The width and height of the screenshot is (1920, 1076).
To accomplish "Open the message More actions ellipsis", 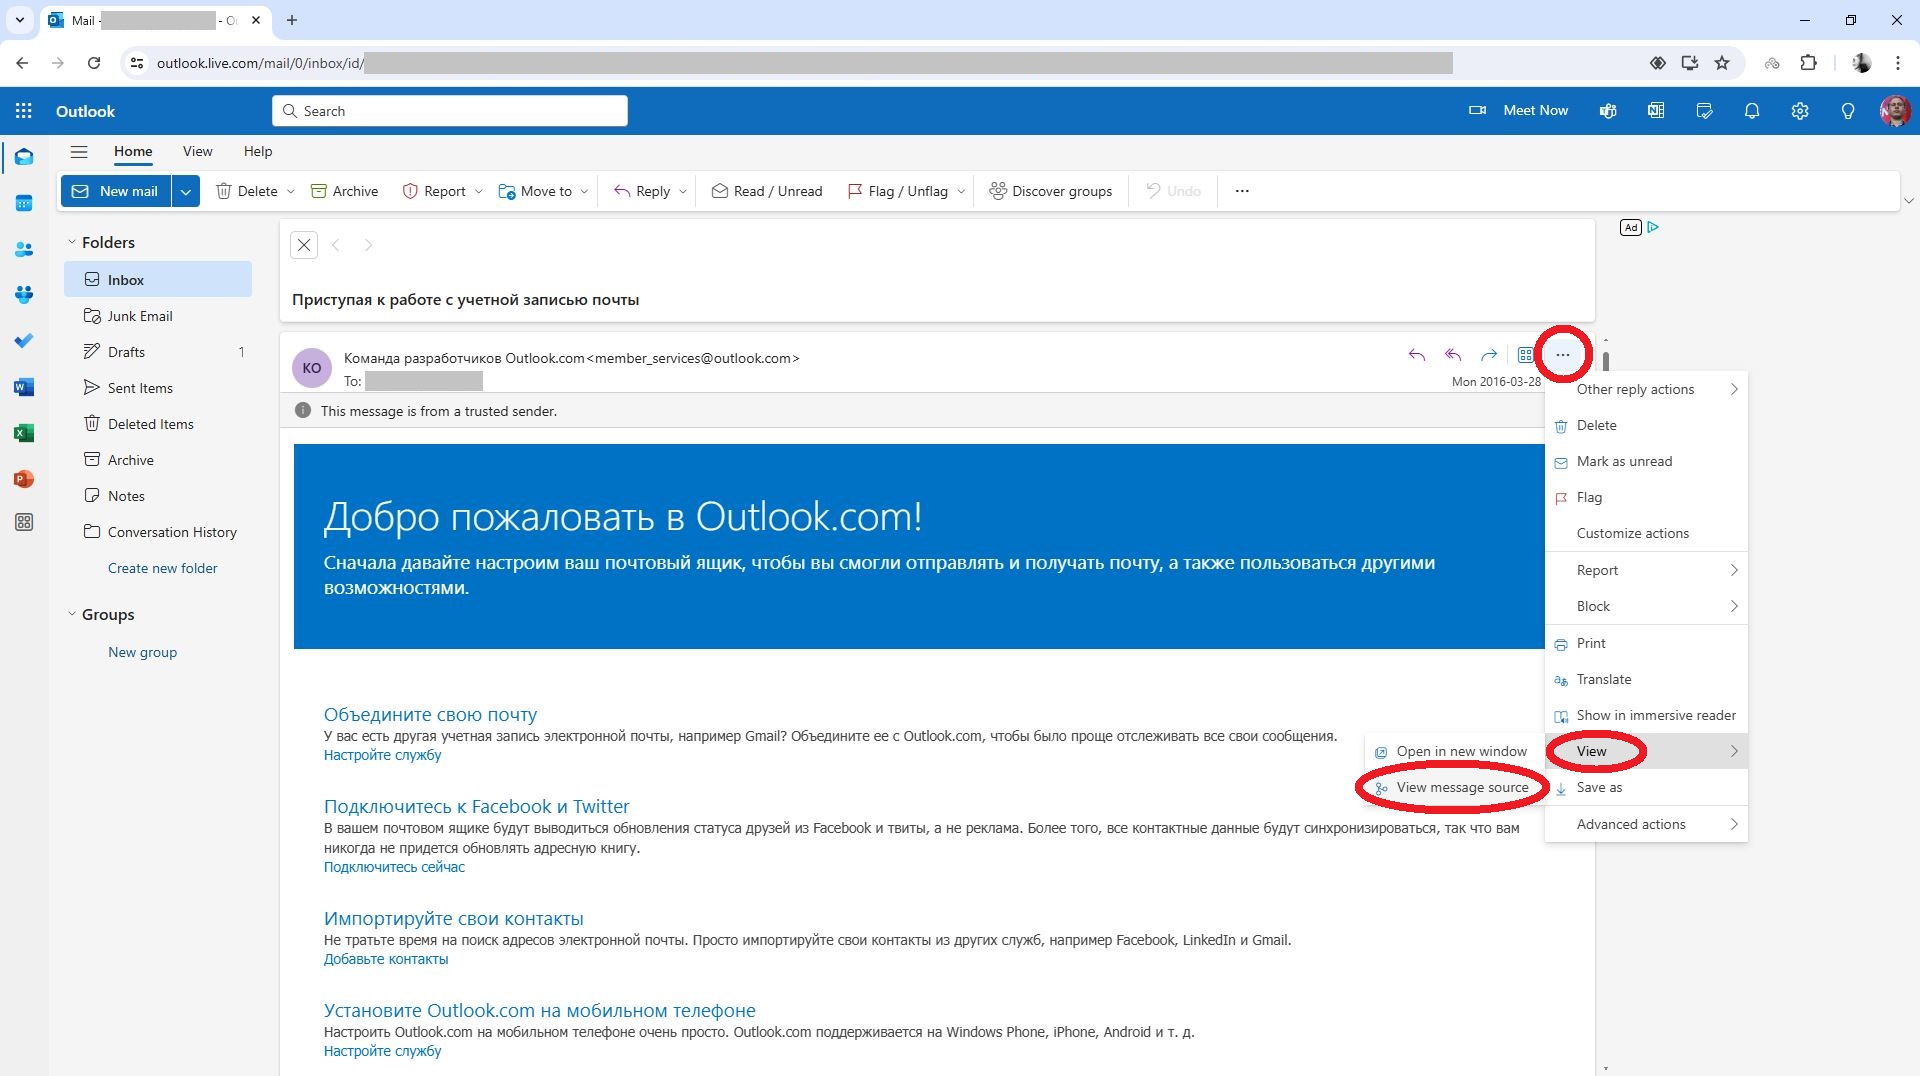I will coord(1563,355).
